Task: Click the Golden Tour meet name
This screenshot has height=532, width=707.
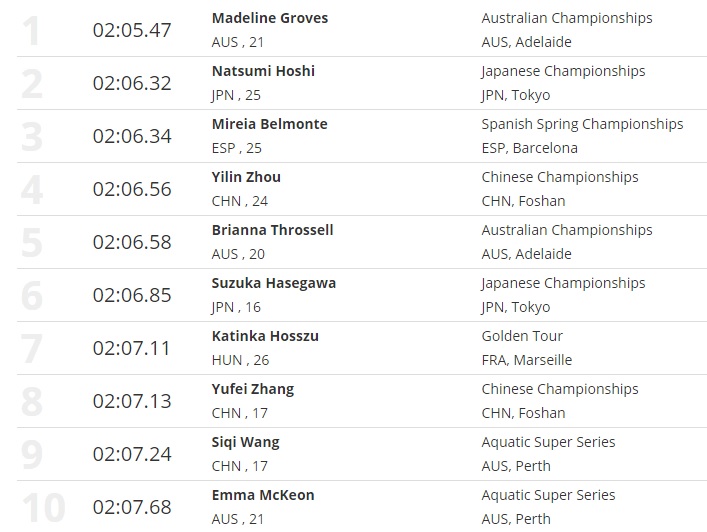Action: pos(522,336)
